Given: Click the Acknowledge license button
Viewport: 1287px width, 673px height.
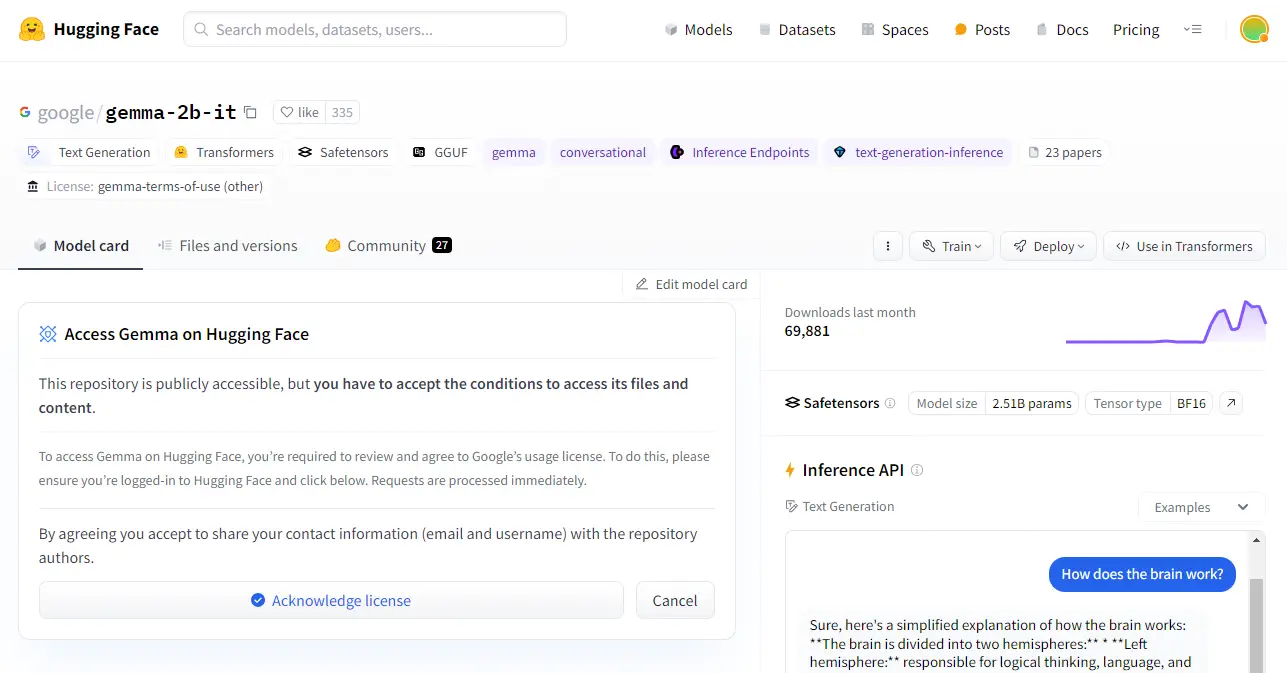Looking at the screenshot, I should pos(331,600).
